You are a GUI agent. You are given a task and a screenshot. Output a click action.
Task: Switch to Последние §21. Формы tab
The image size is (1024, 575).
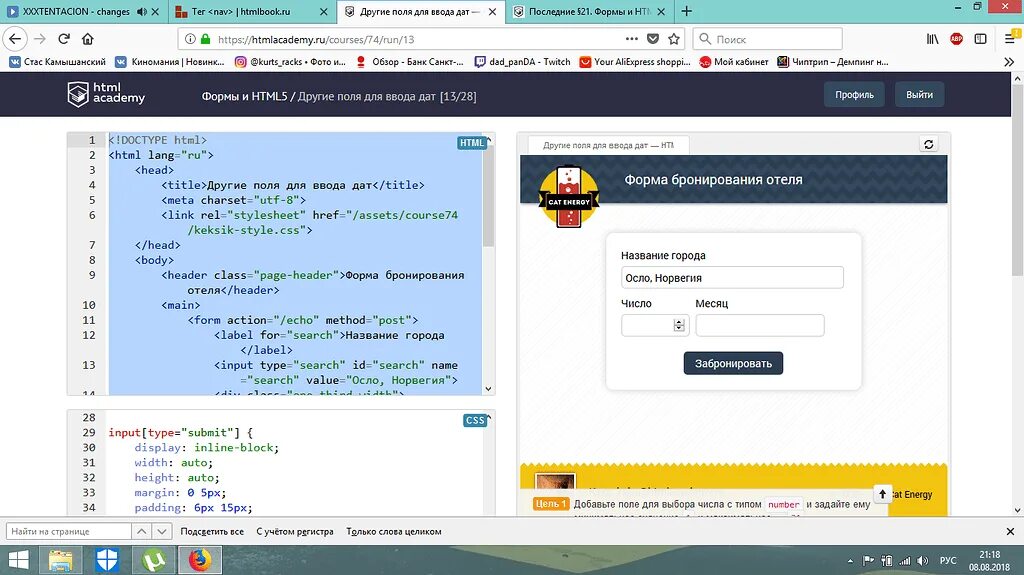pos(590,12)
